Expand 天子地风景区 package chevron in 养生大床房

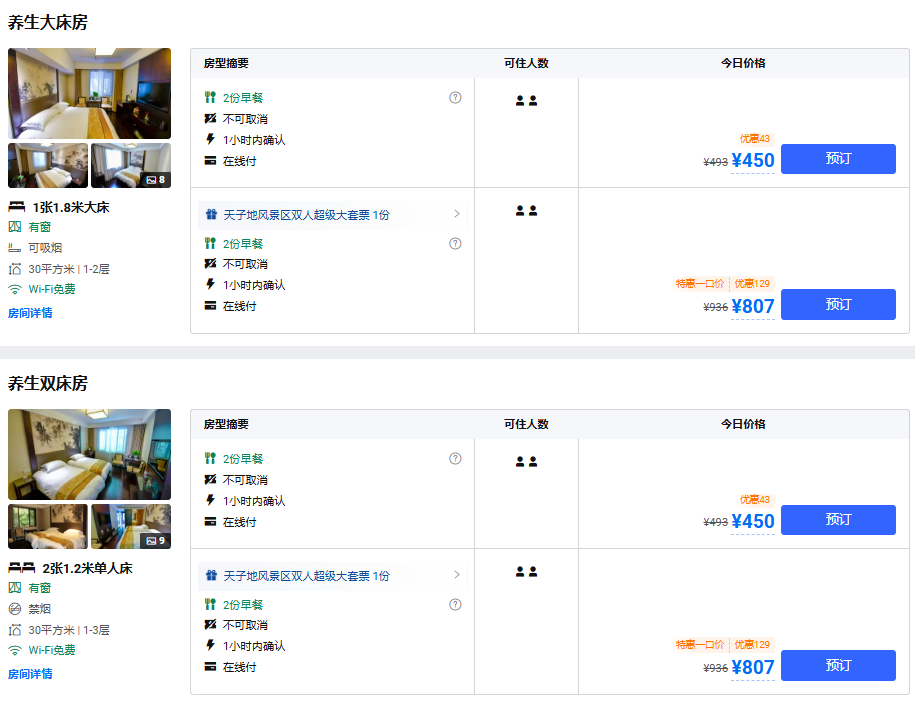457,214
